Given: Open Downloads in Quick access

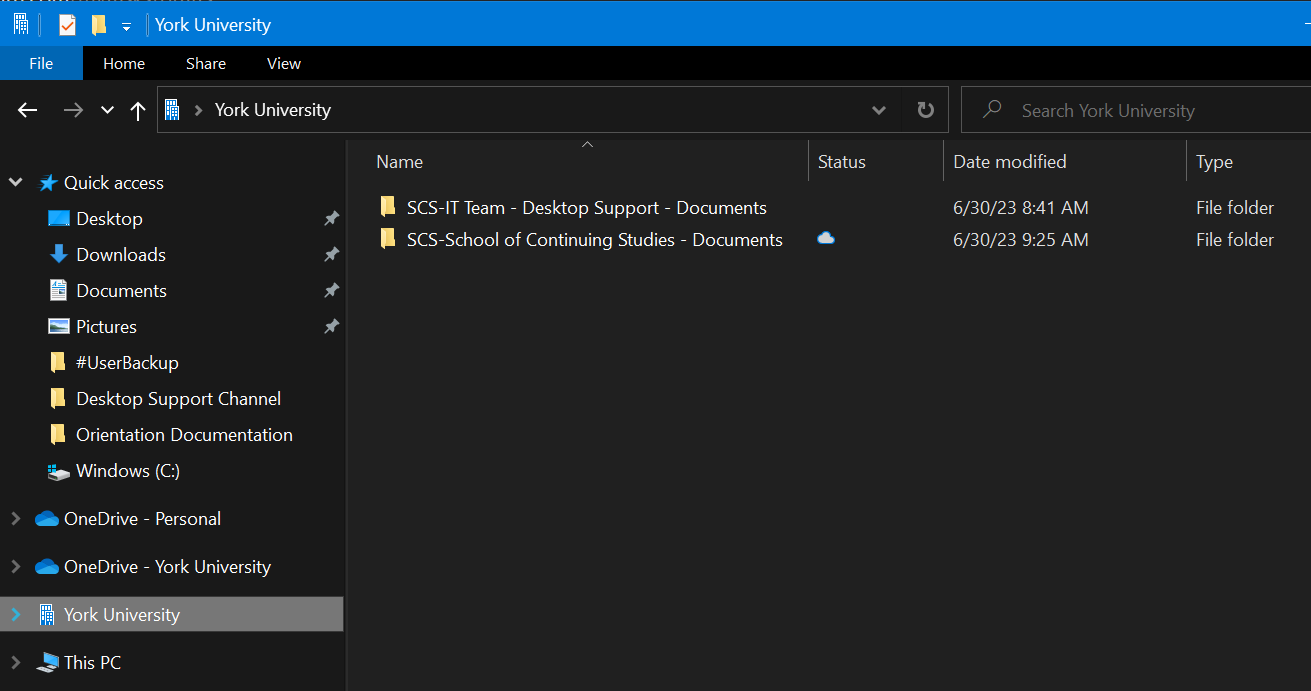Looking at the screenshot, I should [x=121, y=255].
